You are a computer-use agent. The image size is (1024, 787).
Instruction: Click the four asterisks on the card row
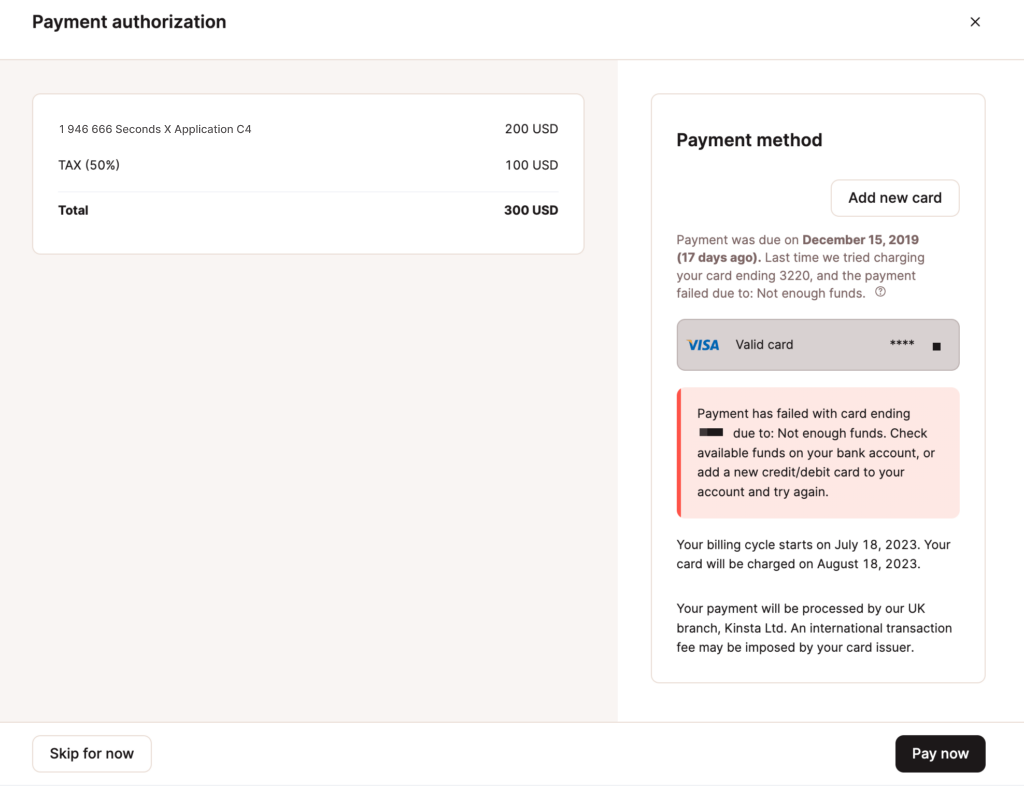[x=902, y=344]
